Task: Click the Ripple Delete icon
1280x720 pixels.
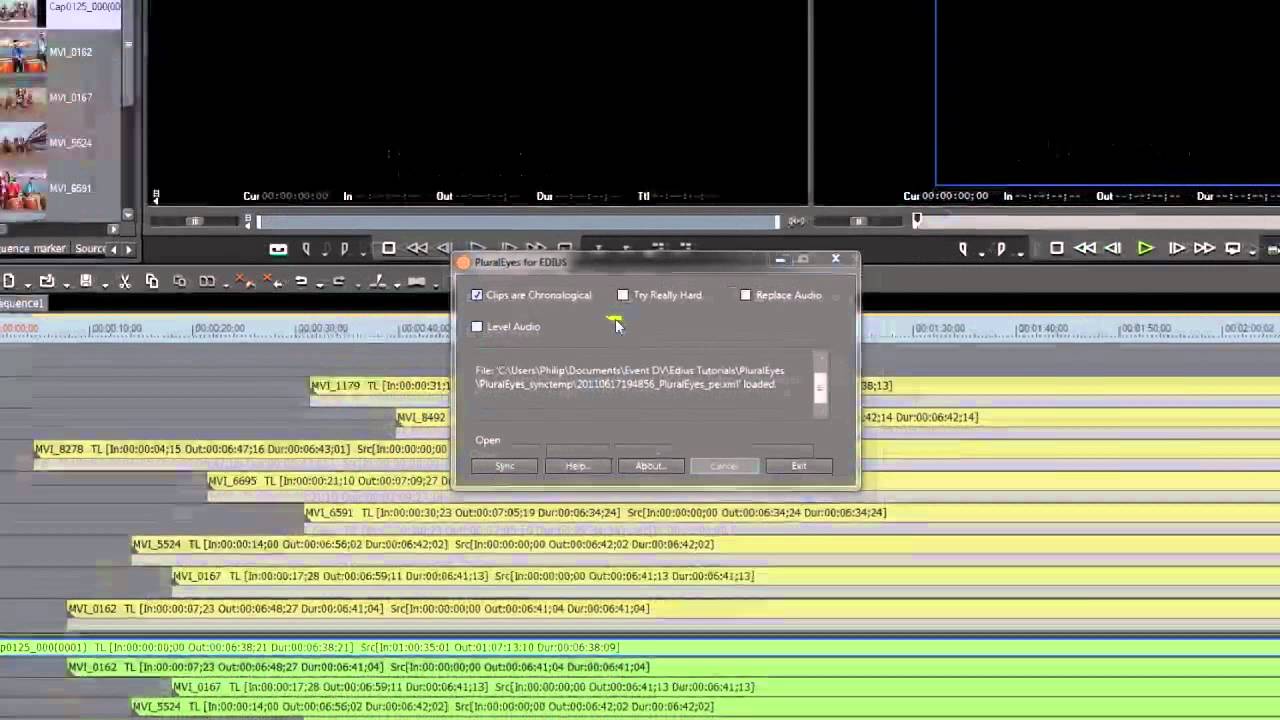Action: tap(272, 281)
